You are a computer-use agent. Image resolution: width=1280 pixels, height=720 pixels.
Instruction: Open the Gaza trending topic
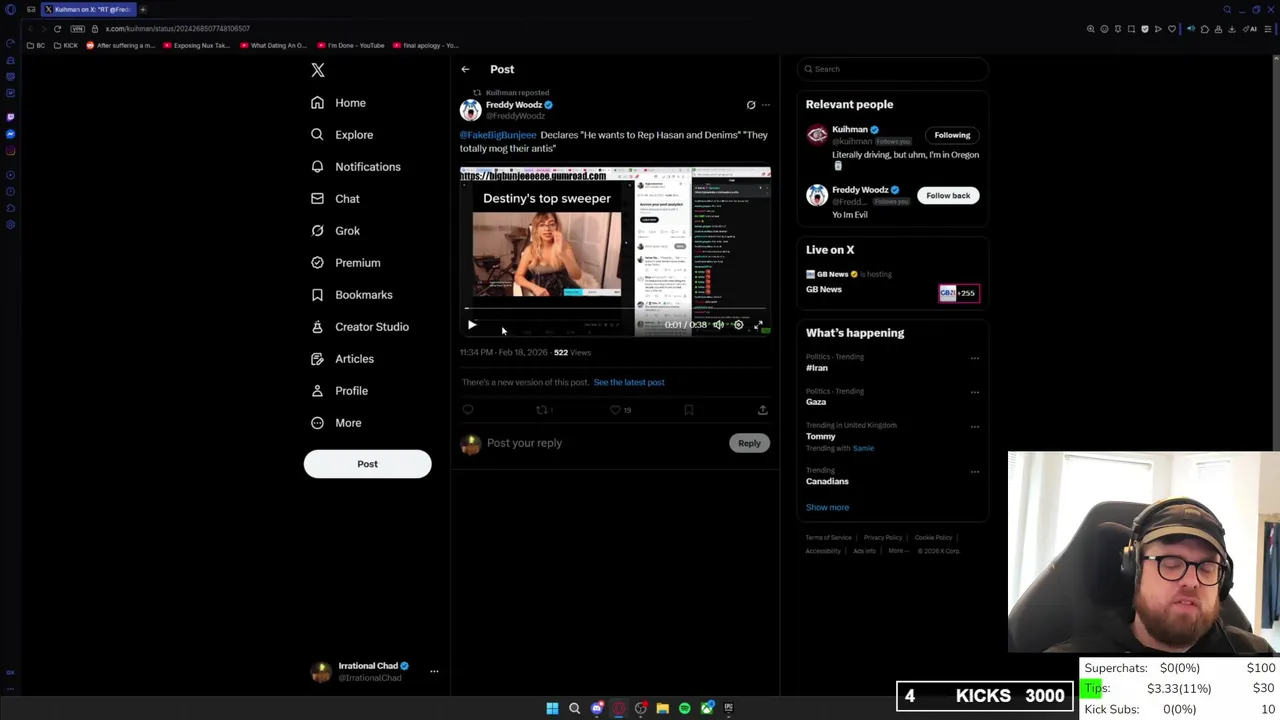coord(816,402)
